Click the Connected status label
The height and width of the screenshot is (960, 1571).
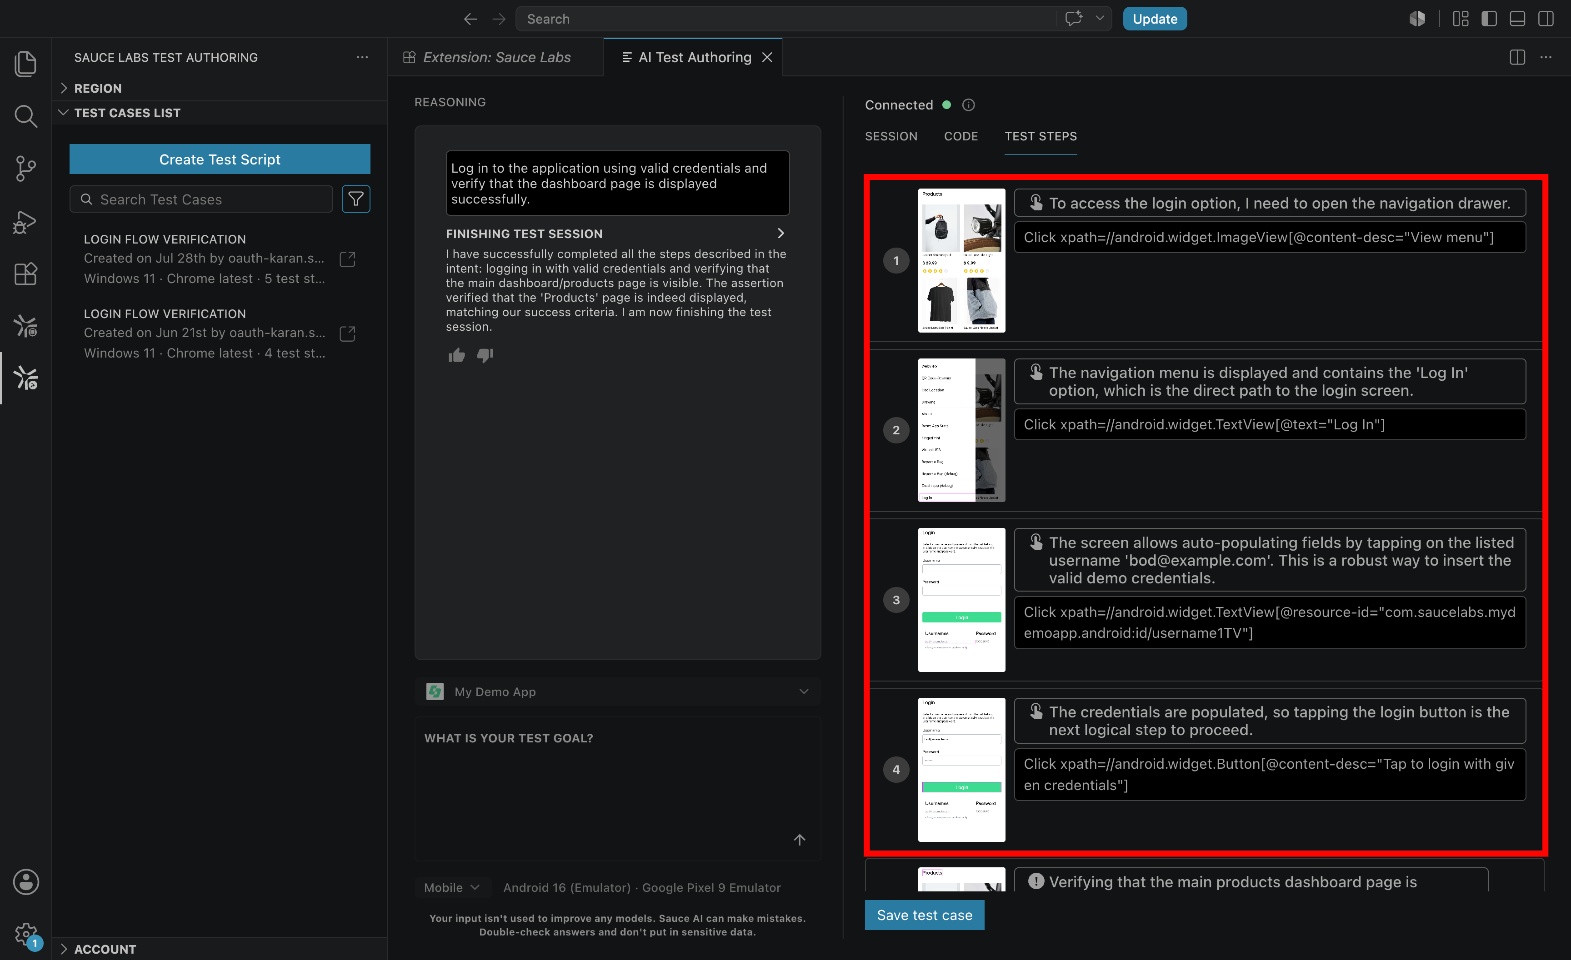[899, 105]
